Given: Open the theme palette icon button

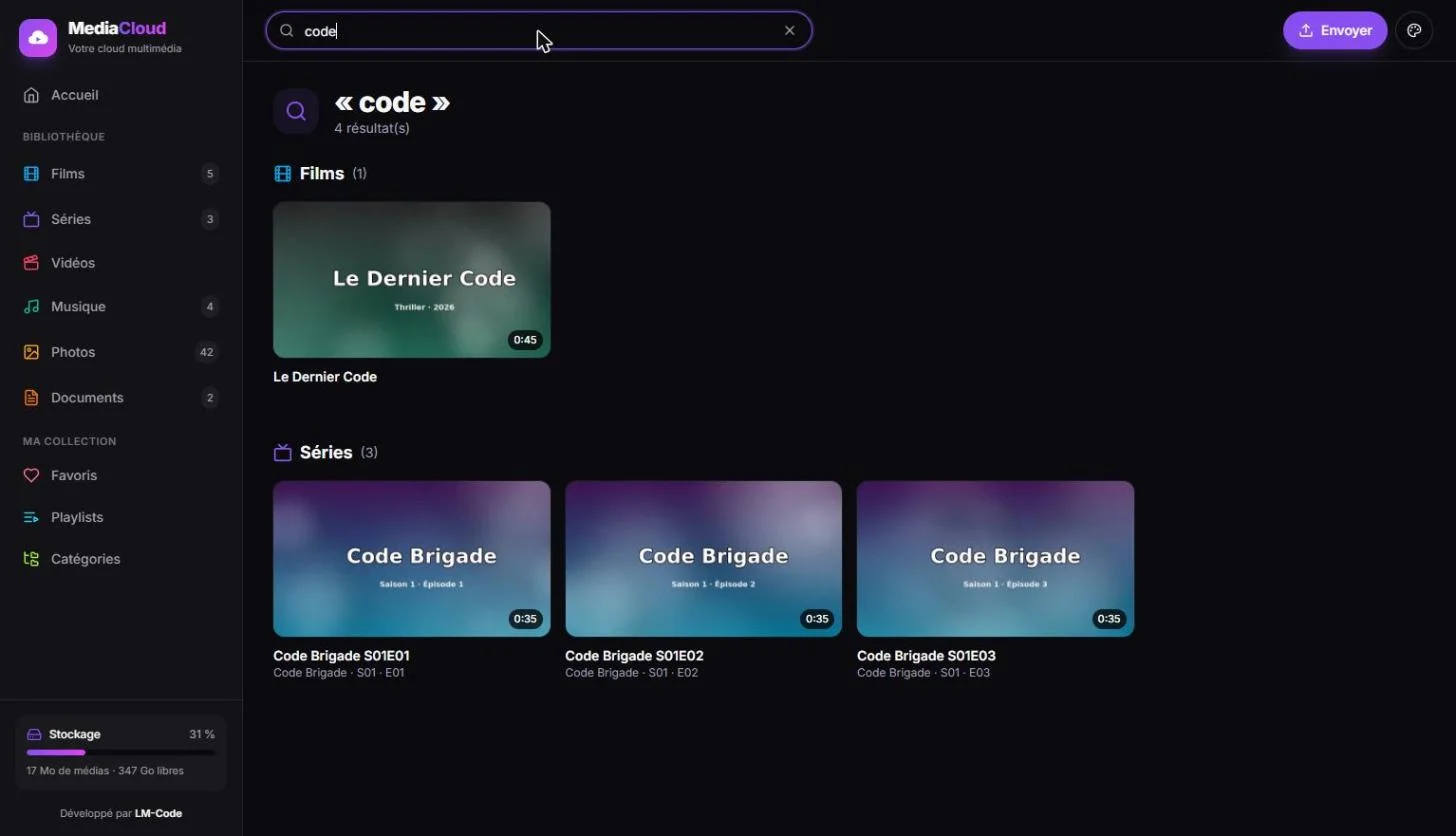Looking at the screenshot, I should tap(1414, 31).
